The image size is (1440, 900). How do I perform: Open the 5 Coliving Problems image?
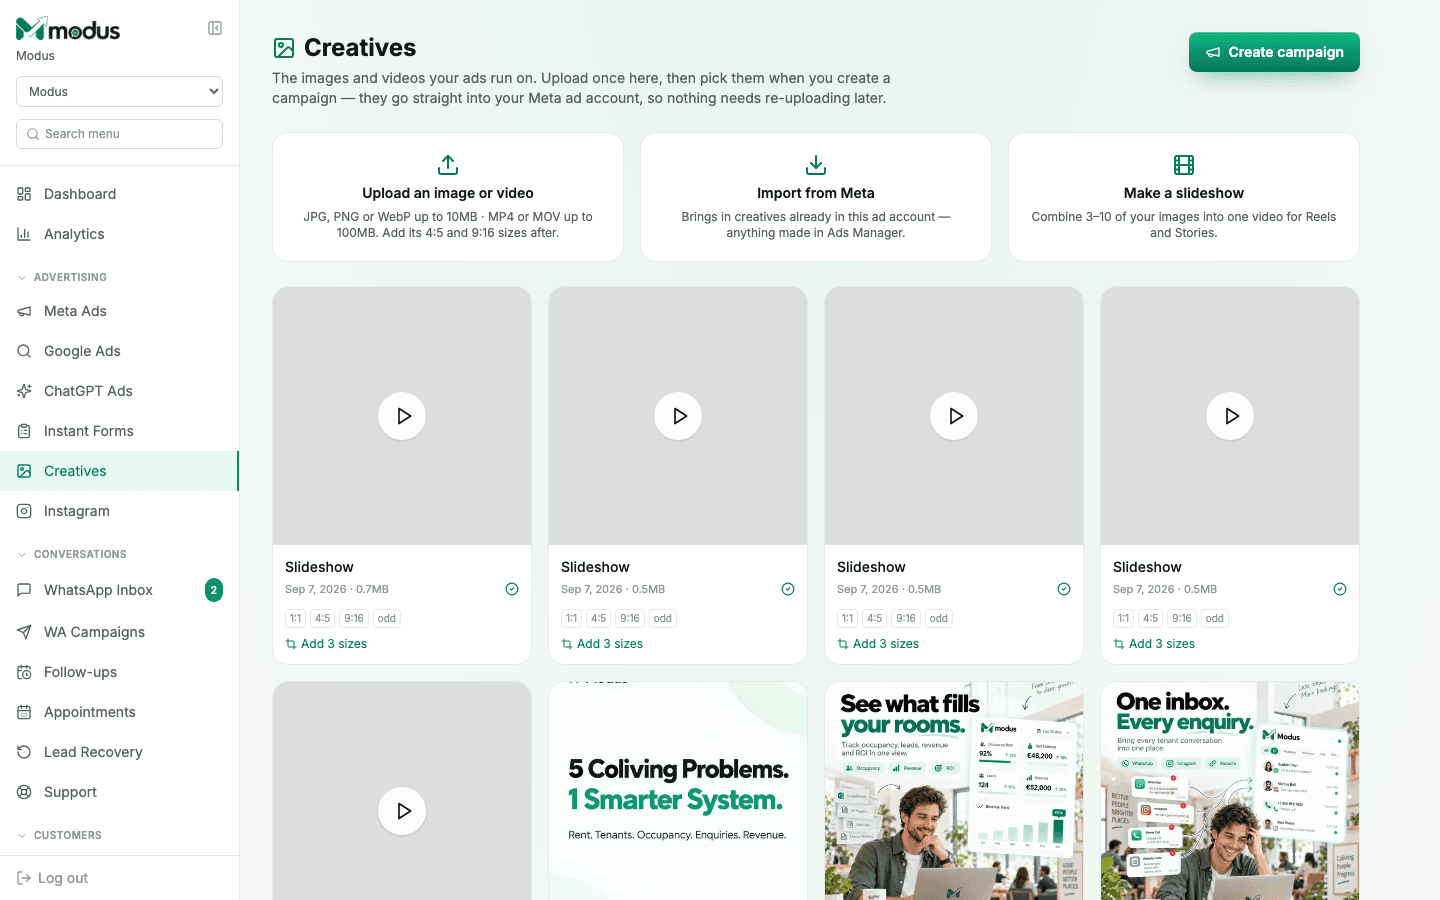click(x=678, y=791)
